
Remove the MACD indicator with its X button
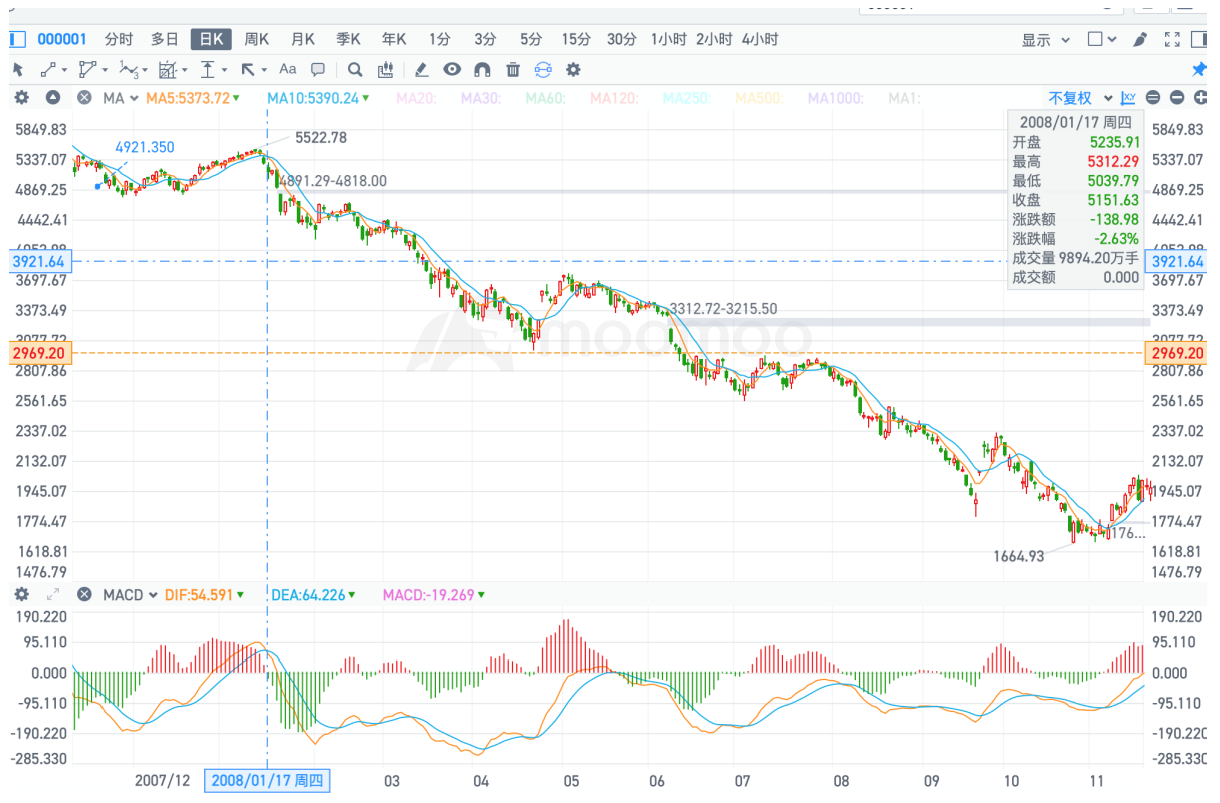(85, 595)
